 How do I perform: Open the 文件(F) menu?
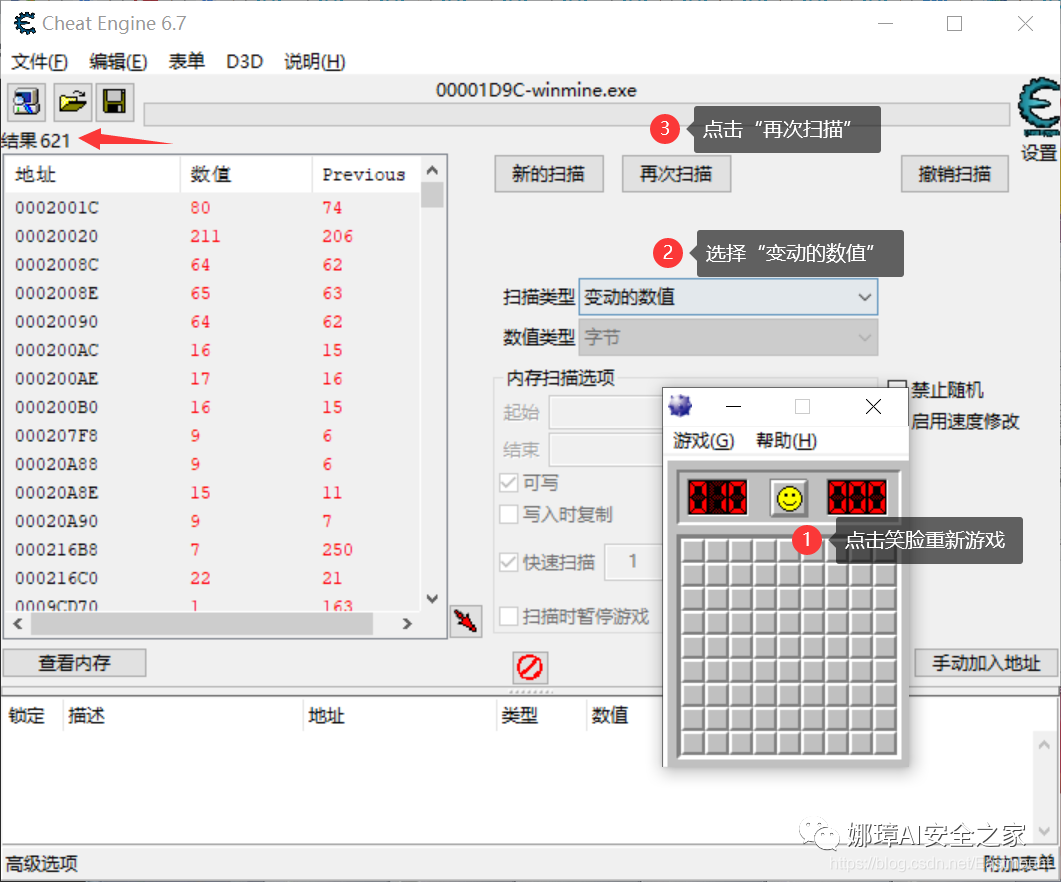39,62
